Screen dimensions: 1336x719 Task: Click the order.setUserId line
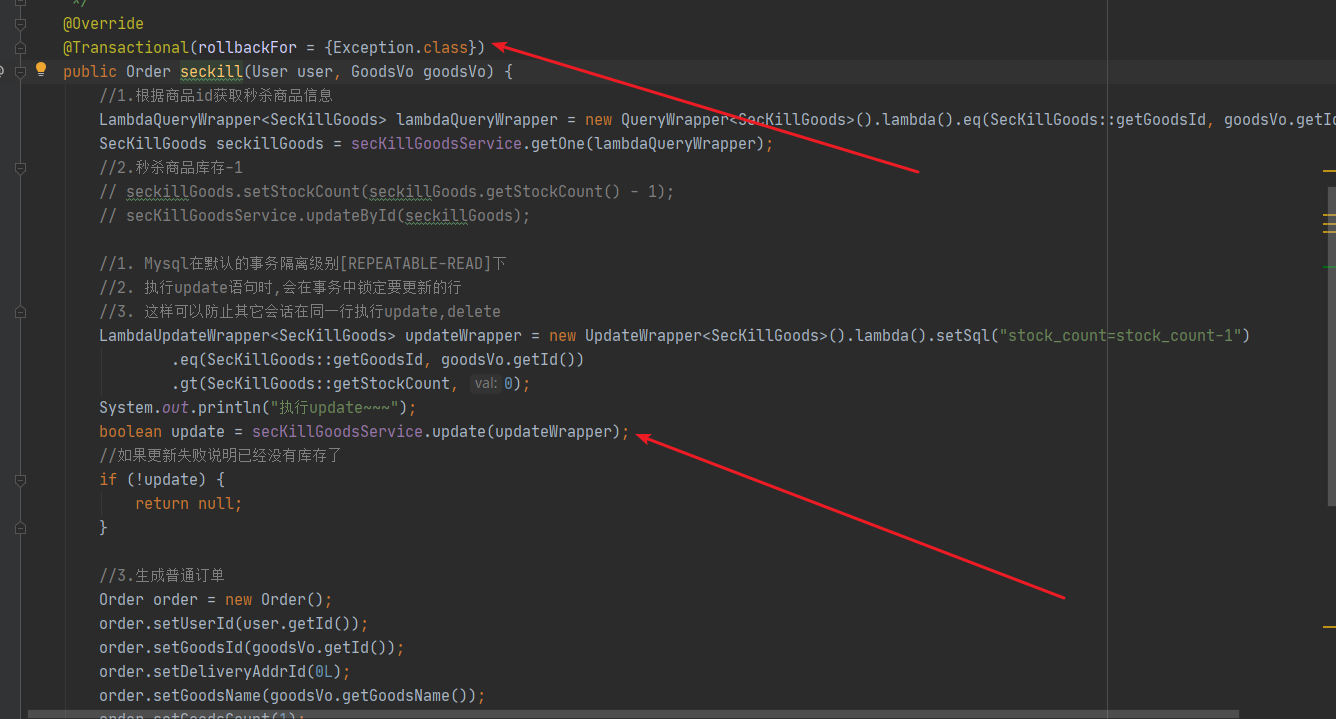[x=234, y=624]
